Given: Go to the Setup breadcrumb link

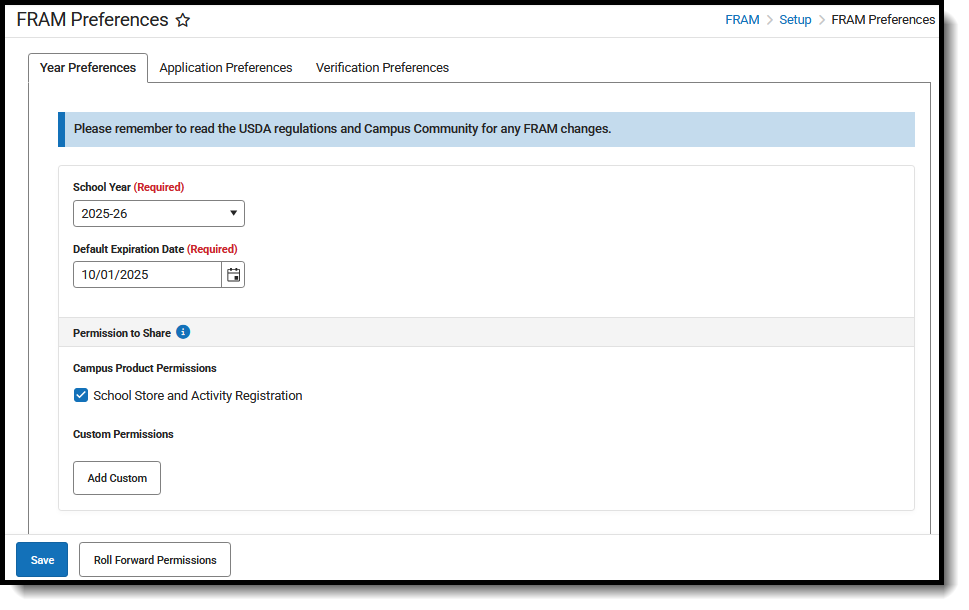Looking at the screenshot, I should 795,20.
